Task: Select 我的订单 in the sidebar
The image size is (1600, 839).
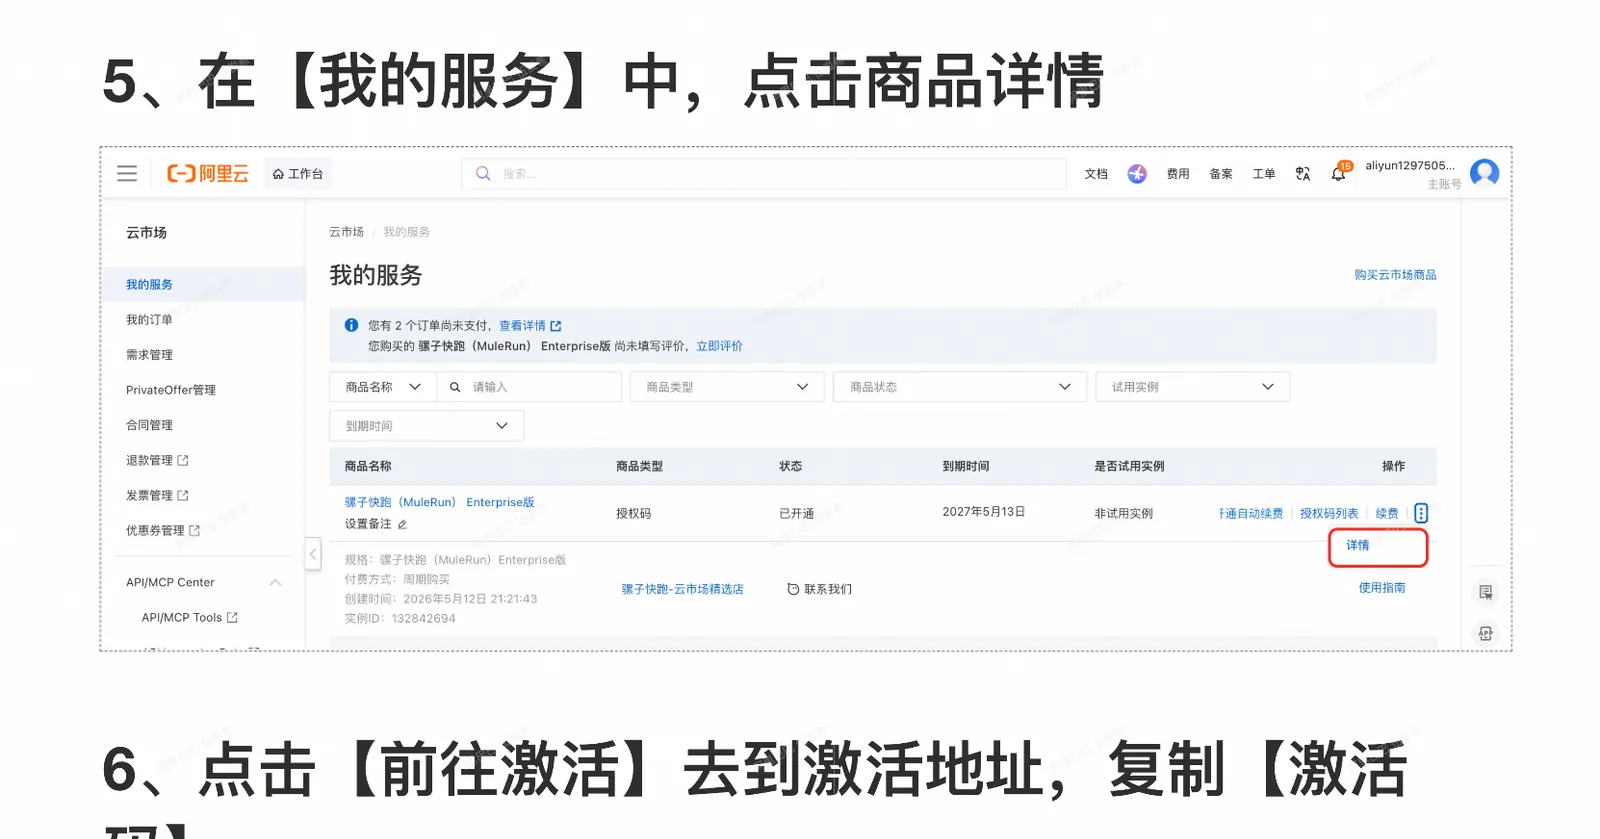Action: pos(149,320)
